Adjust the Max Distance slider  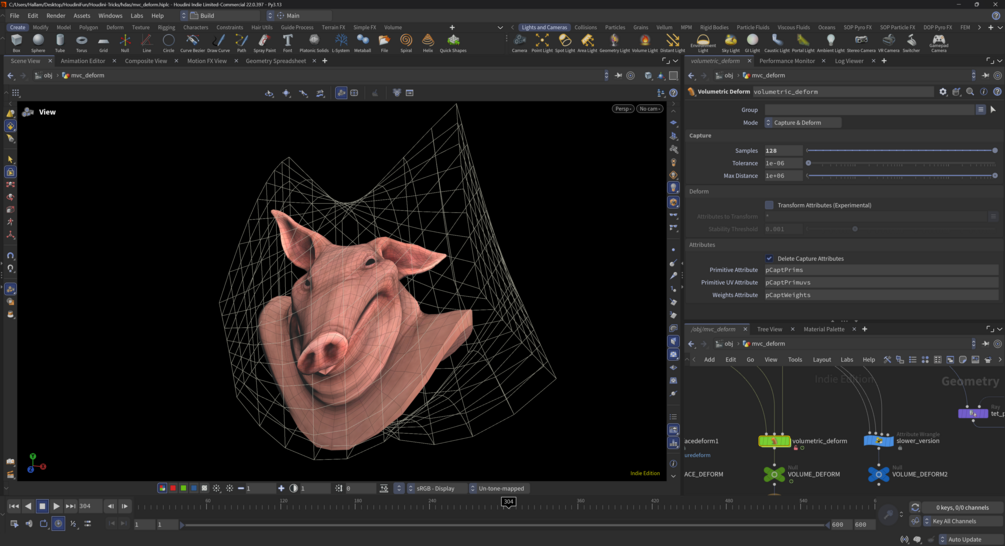(901, 176)
